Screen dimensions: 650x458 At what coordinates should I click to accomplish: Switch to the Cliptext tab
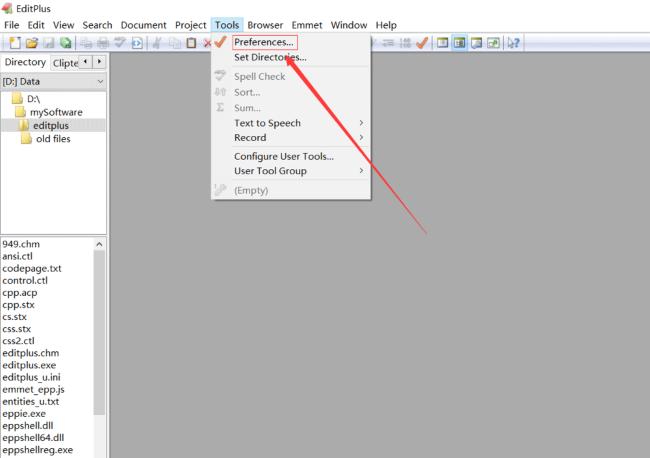click(x=65, y=63)
